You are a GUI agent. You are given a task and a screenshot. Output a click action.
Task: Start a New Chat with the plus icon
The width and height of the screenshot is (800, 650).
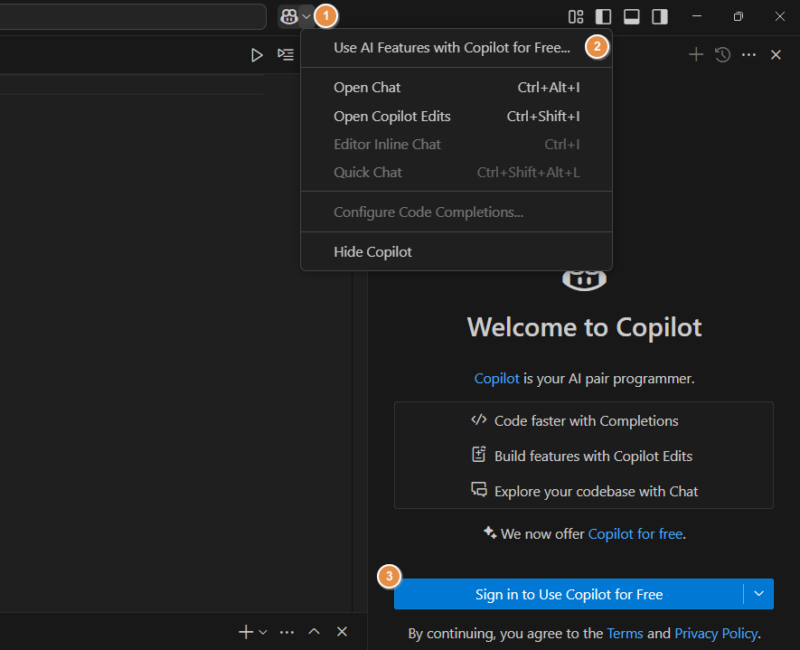click(x=695, y=55)
